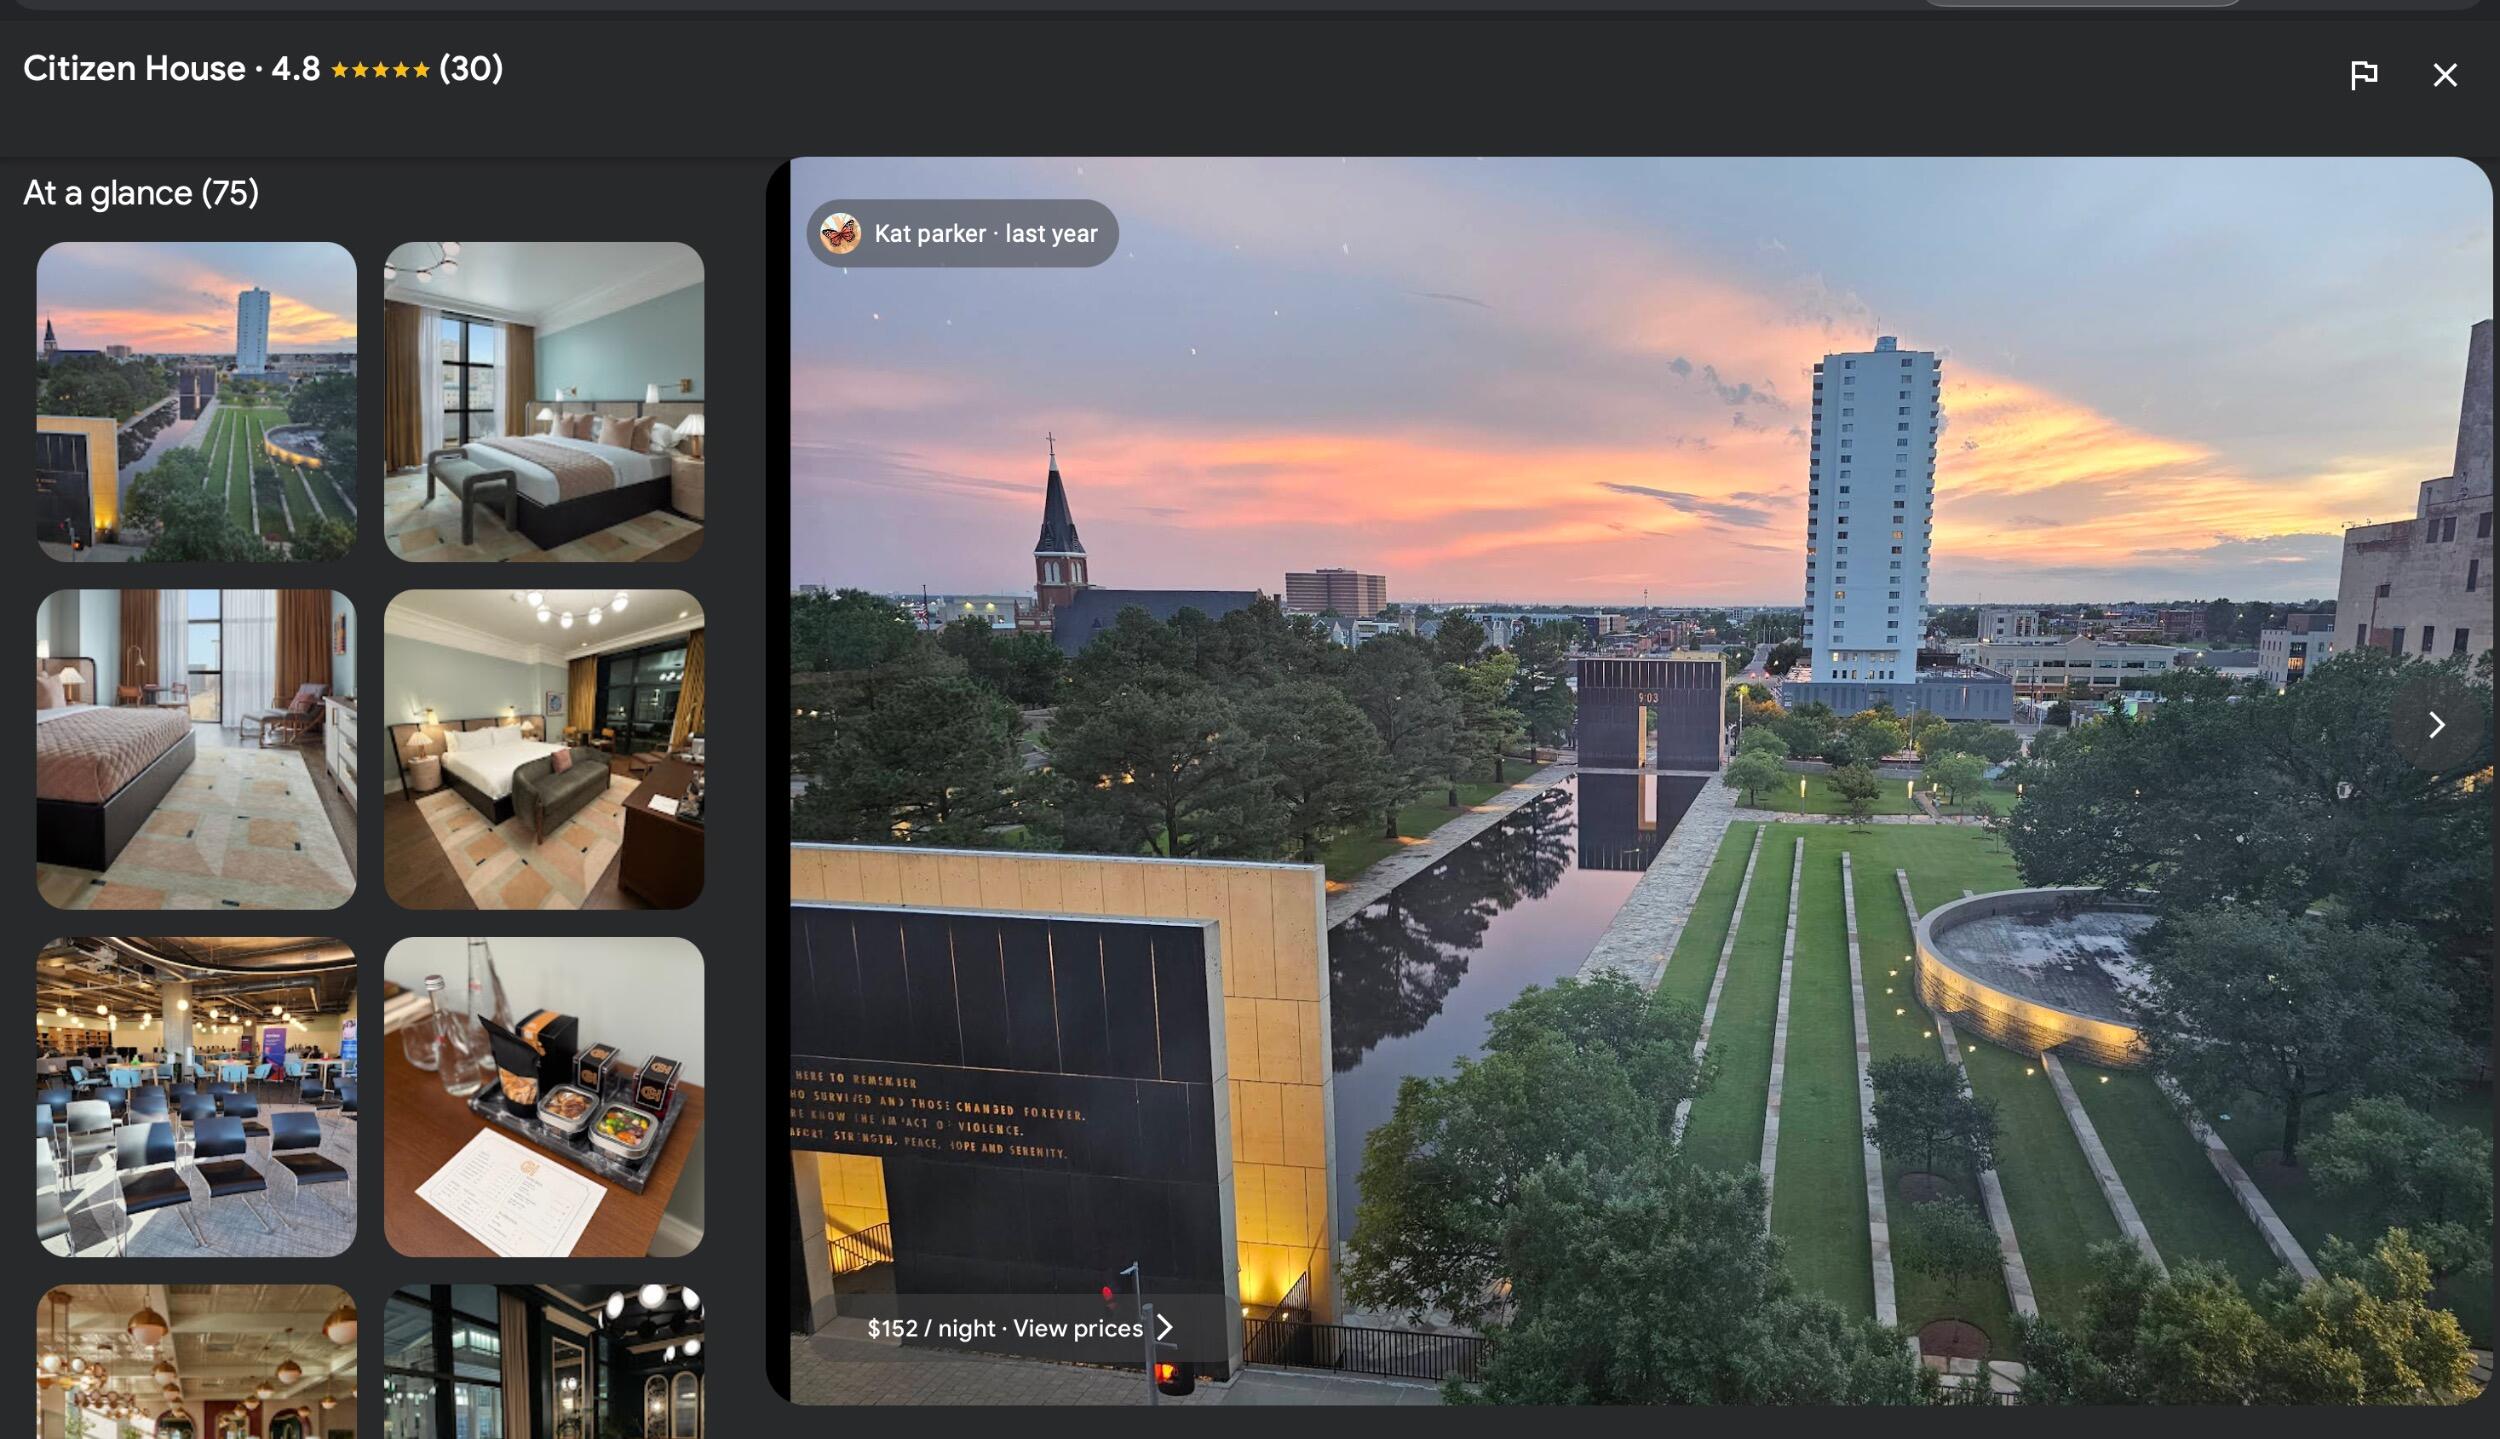The width and height of the screenshot is (2500, 1439).
Task: Go to next photo with right arrow
Action: [x=2436, y=725]
